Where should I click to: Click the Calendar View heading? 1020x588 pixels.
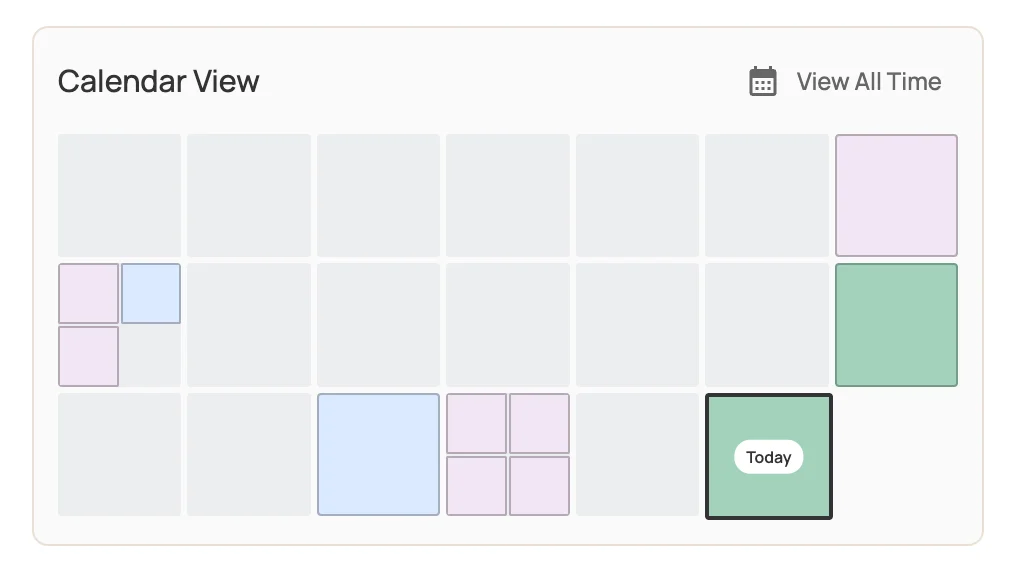[x=158, y=82]
